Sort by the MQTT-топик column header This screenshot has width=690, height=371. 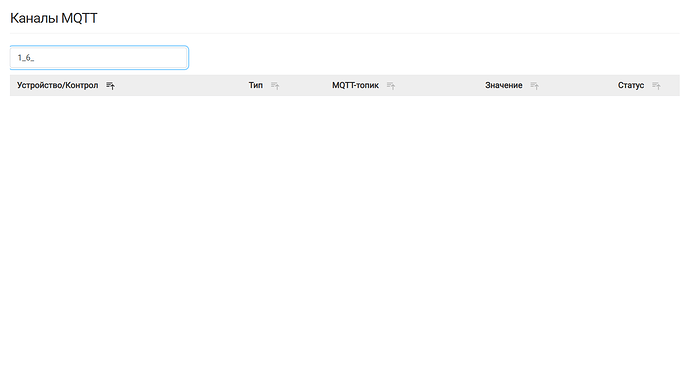[x=356, y=85]
